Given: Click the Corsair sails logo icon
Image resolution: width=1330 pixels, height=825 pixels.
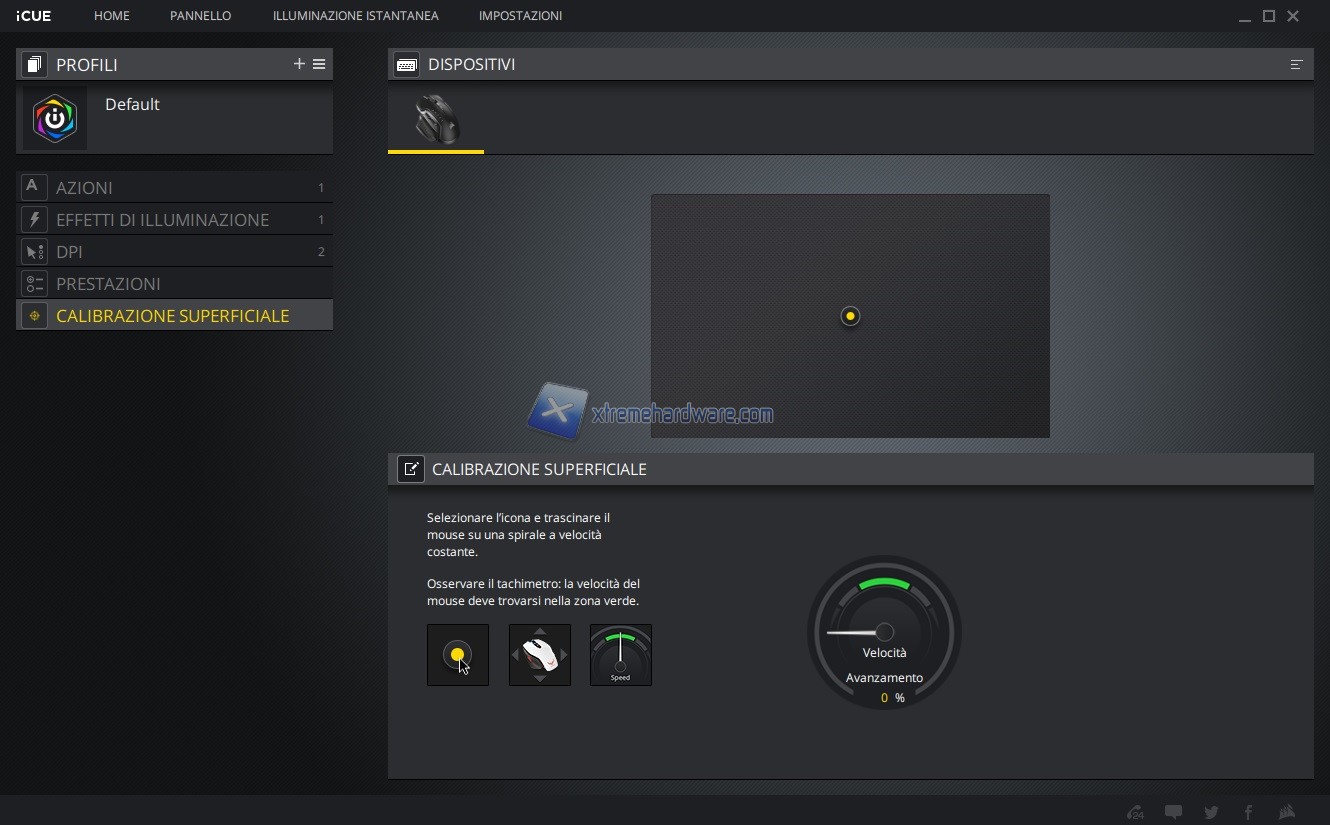Looking at the screenshot, I should [x=1287, y=812].
